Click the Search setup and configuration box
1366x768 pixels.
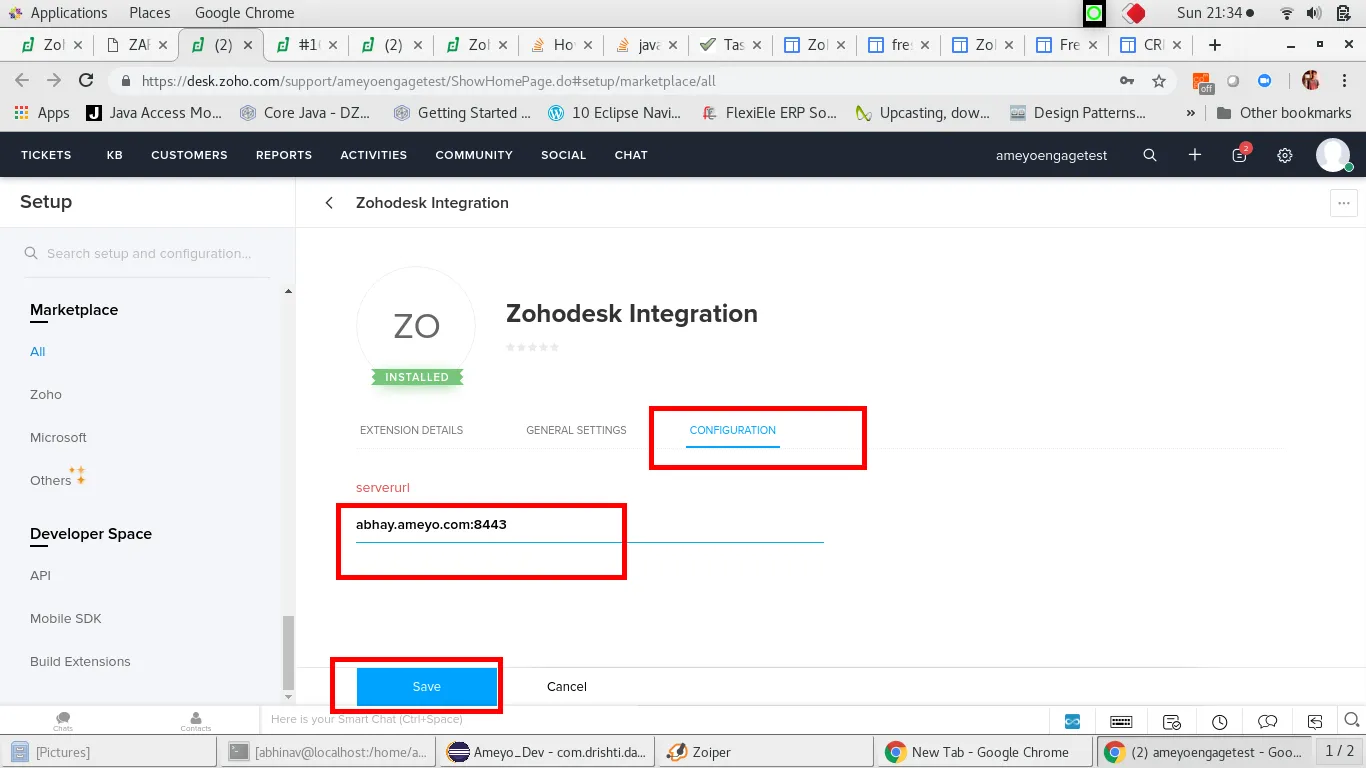tap(148, 254)
